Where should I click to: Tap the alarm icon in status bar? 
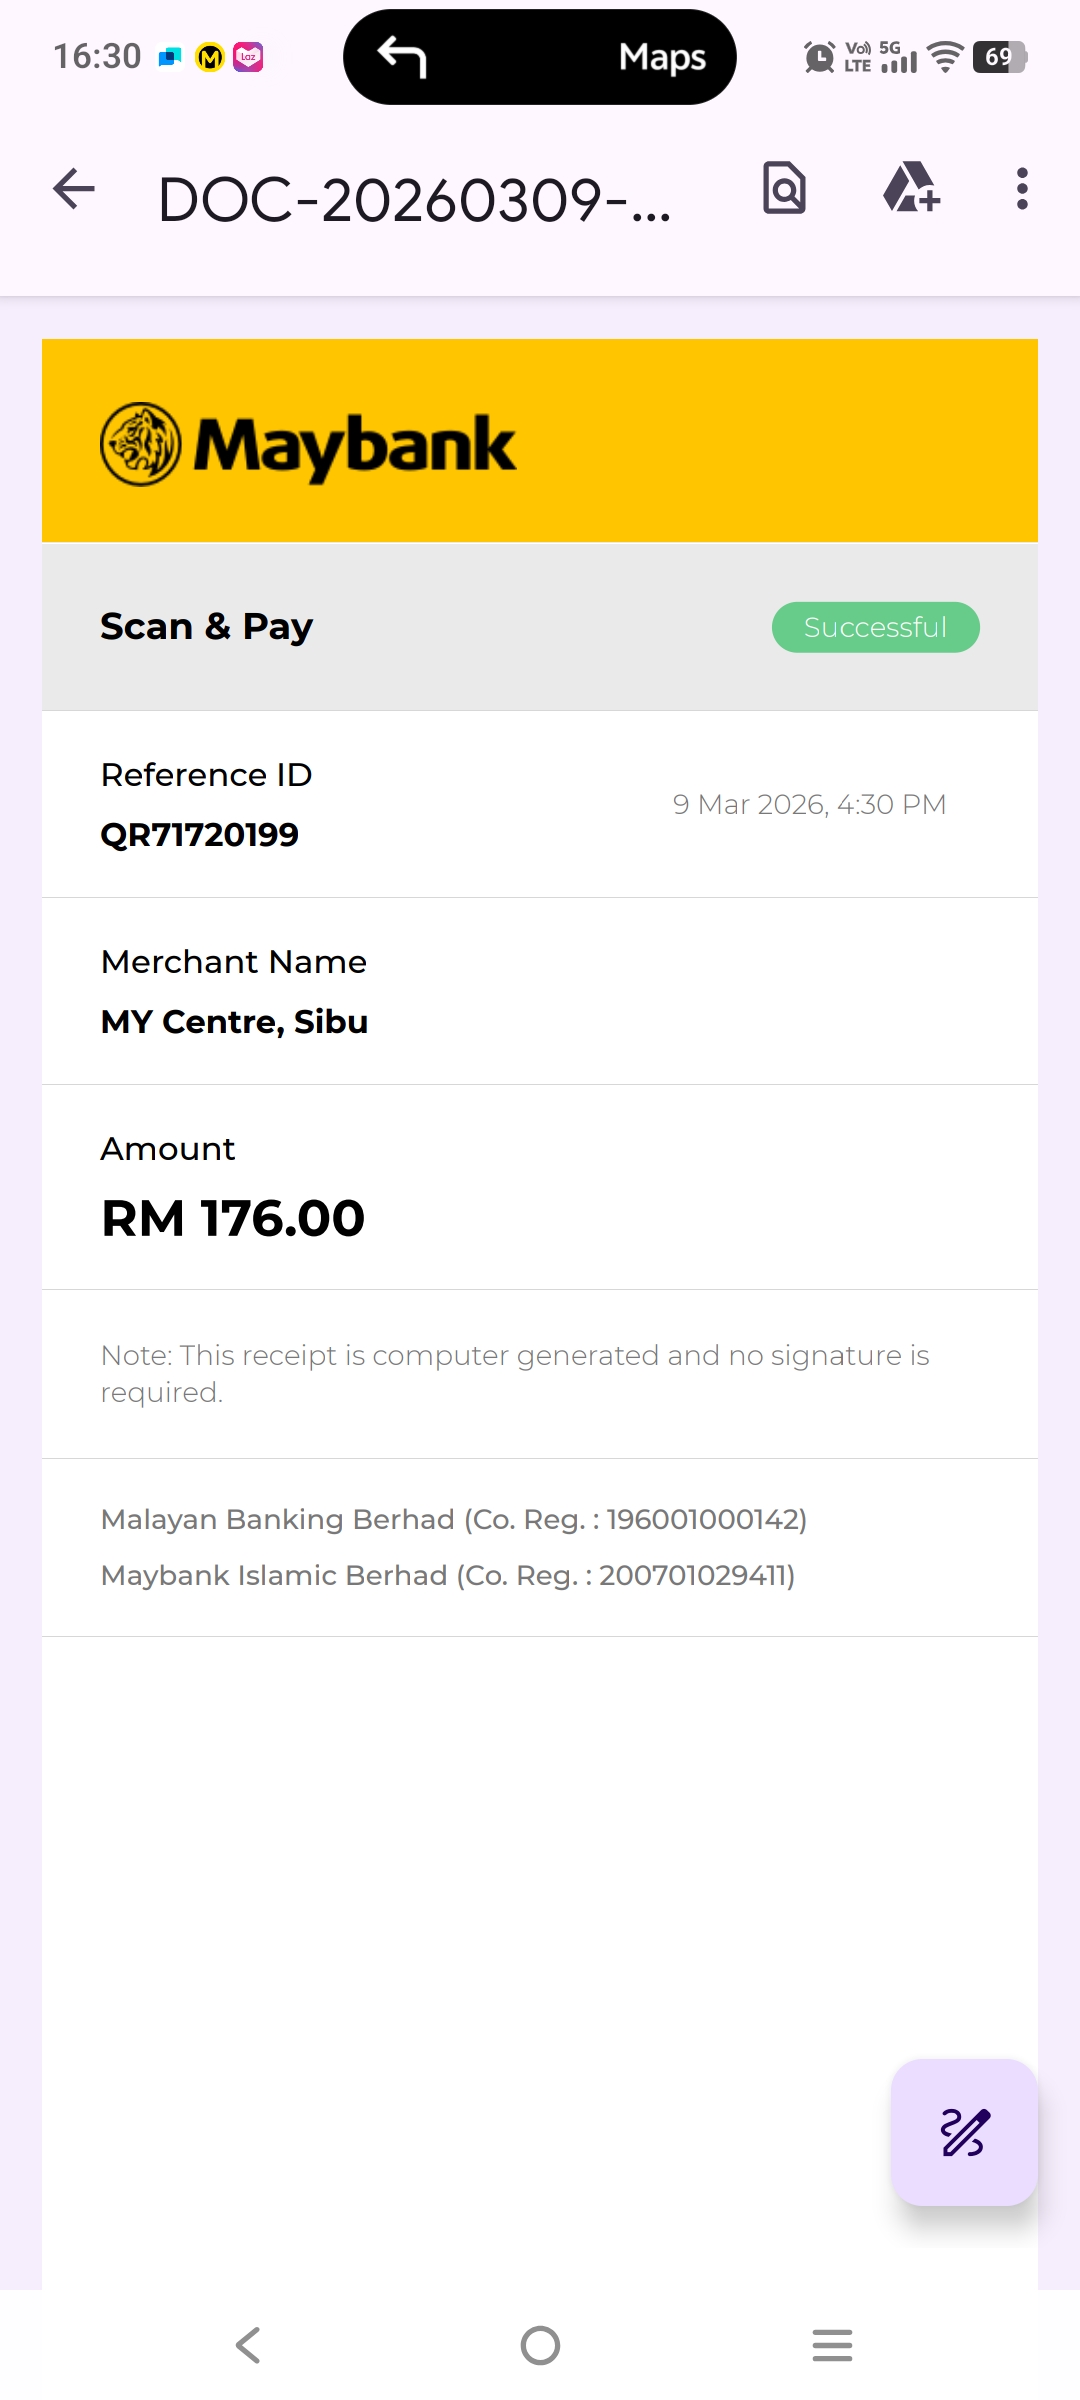(x=819, y=57)
